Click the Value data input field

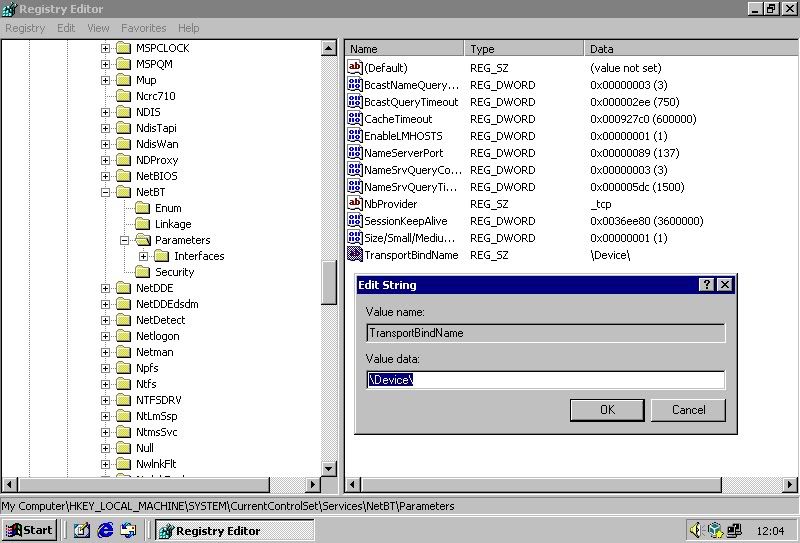coord(545,380)
